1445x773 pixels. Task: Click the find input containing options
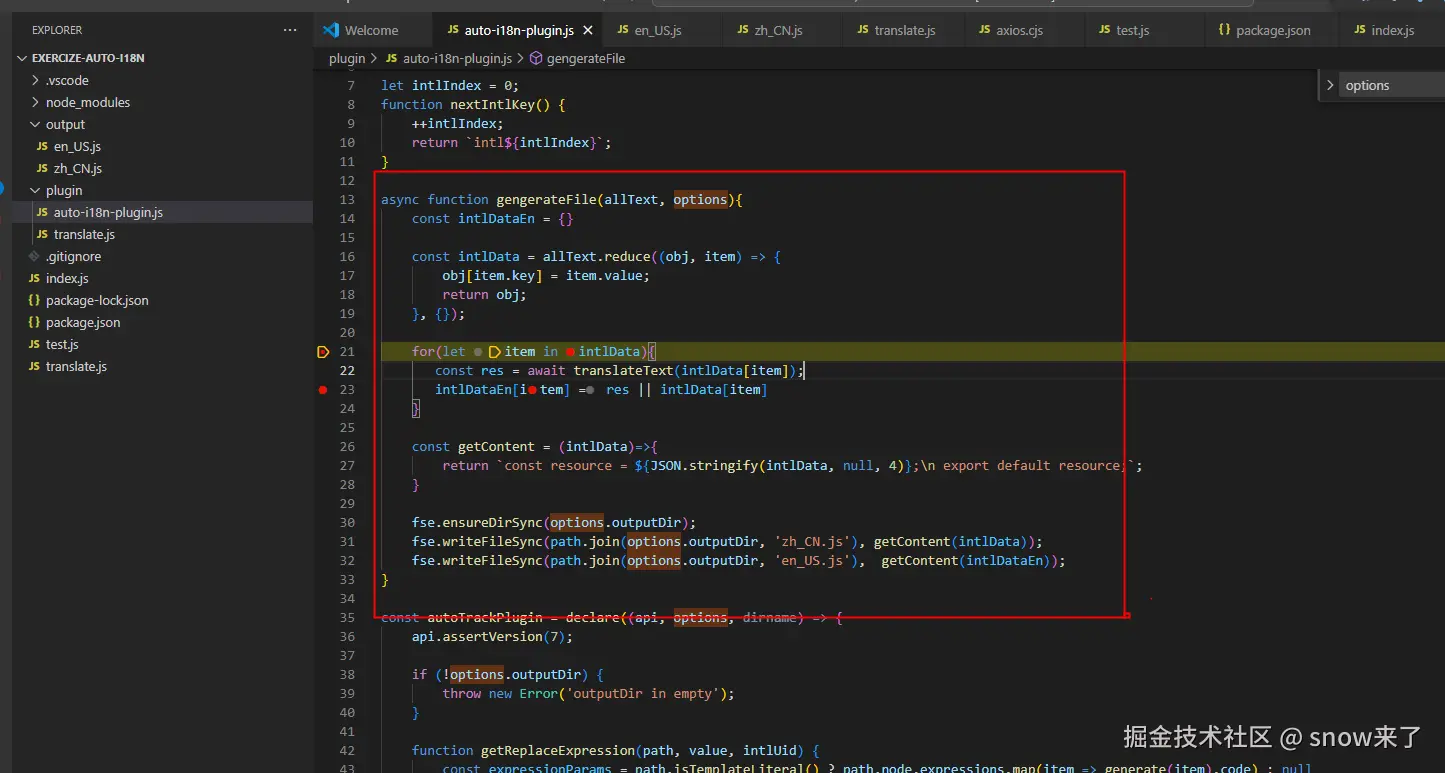point(1390,86)
